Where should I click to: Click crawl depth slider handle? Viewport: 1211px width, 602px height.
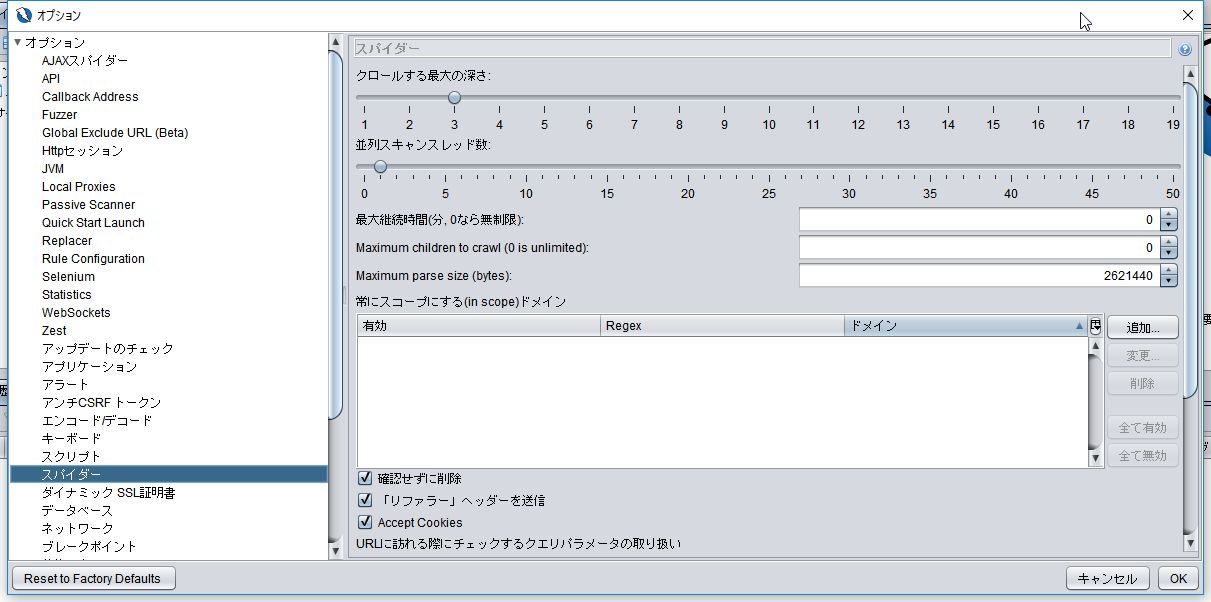[454, 98]
